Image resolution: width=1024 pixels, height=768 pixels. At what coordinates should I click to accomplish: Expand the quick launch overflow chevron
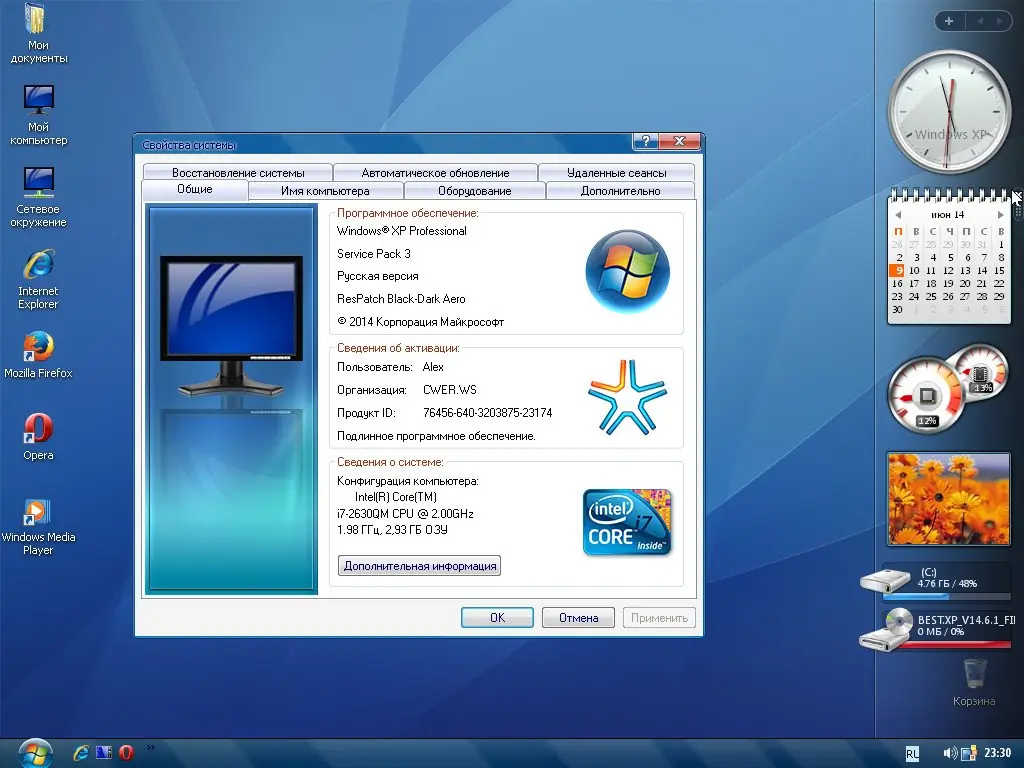pyautogui.click(x=151, y=748)
